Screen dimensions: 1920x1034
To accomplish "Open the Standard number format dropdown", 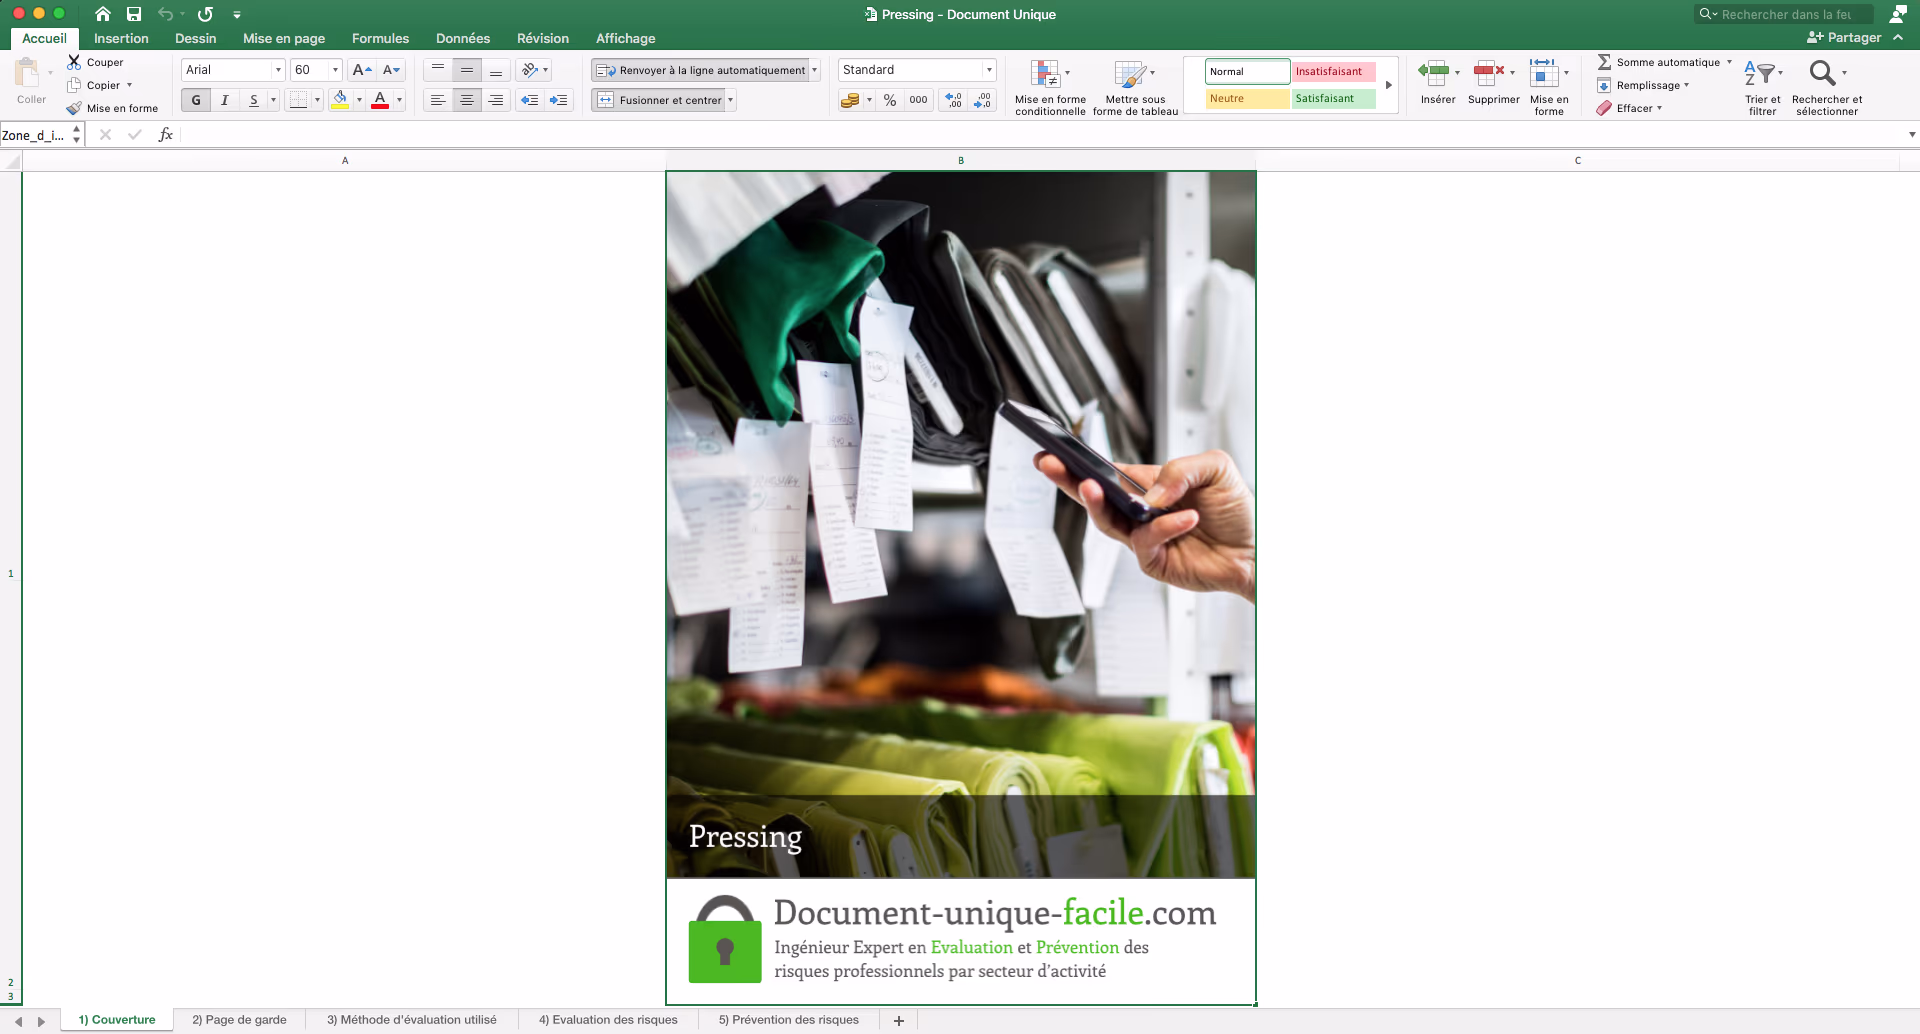I will click(x=989, y=70).
